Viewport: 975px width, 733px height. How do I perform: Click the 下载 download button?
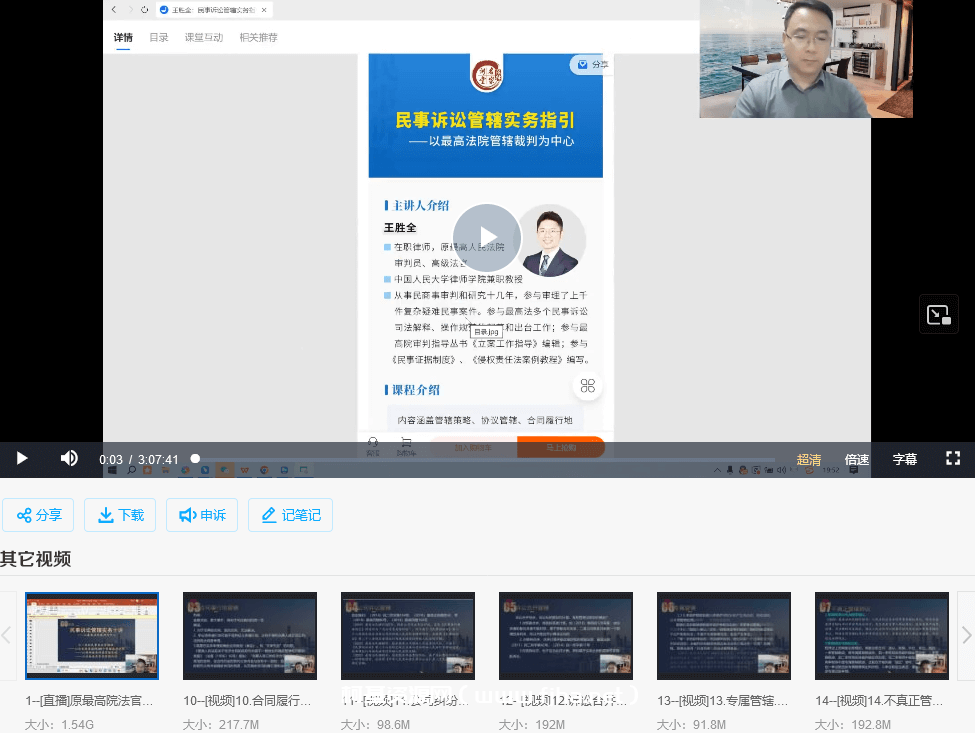pos(120,515)
